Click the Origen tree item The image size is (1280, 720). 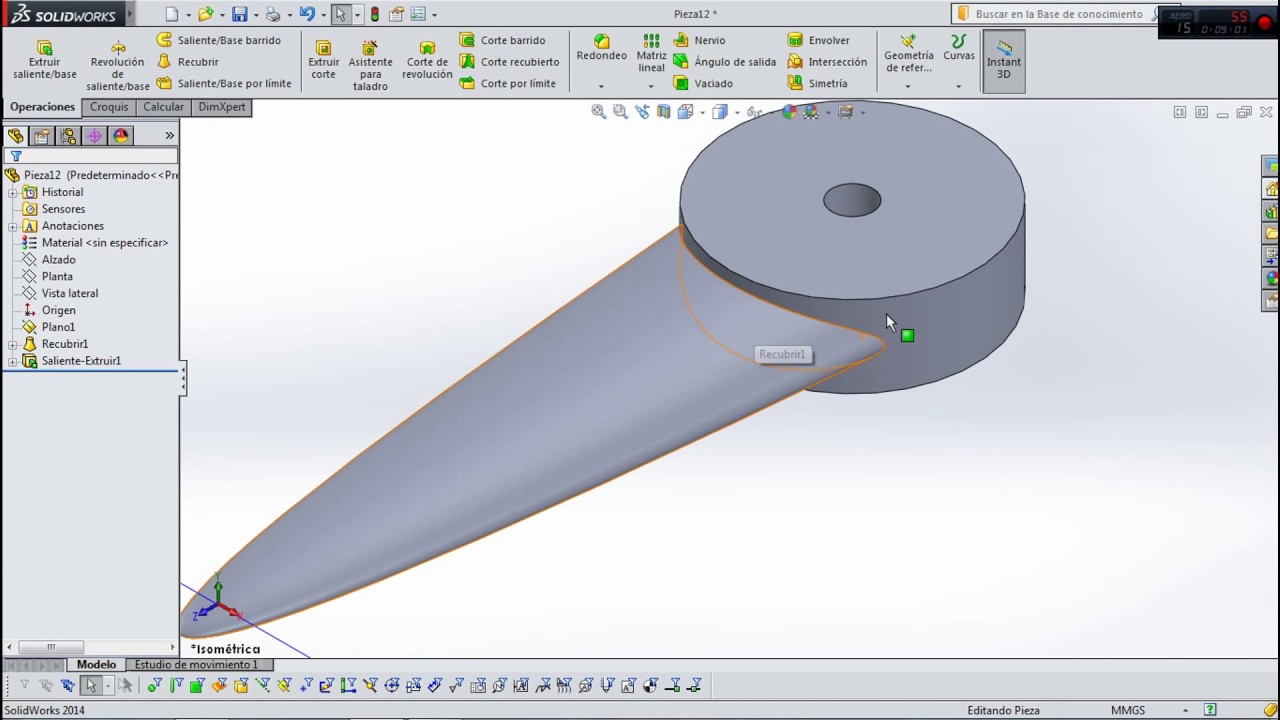coord(58,310)
